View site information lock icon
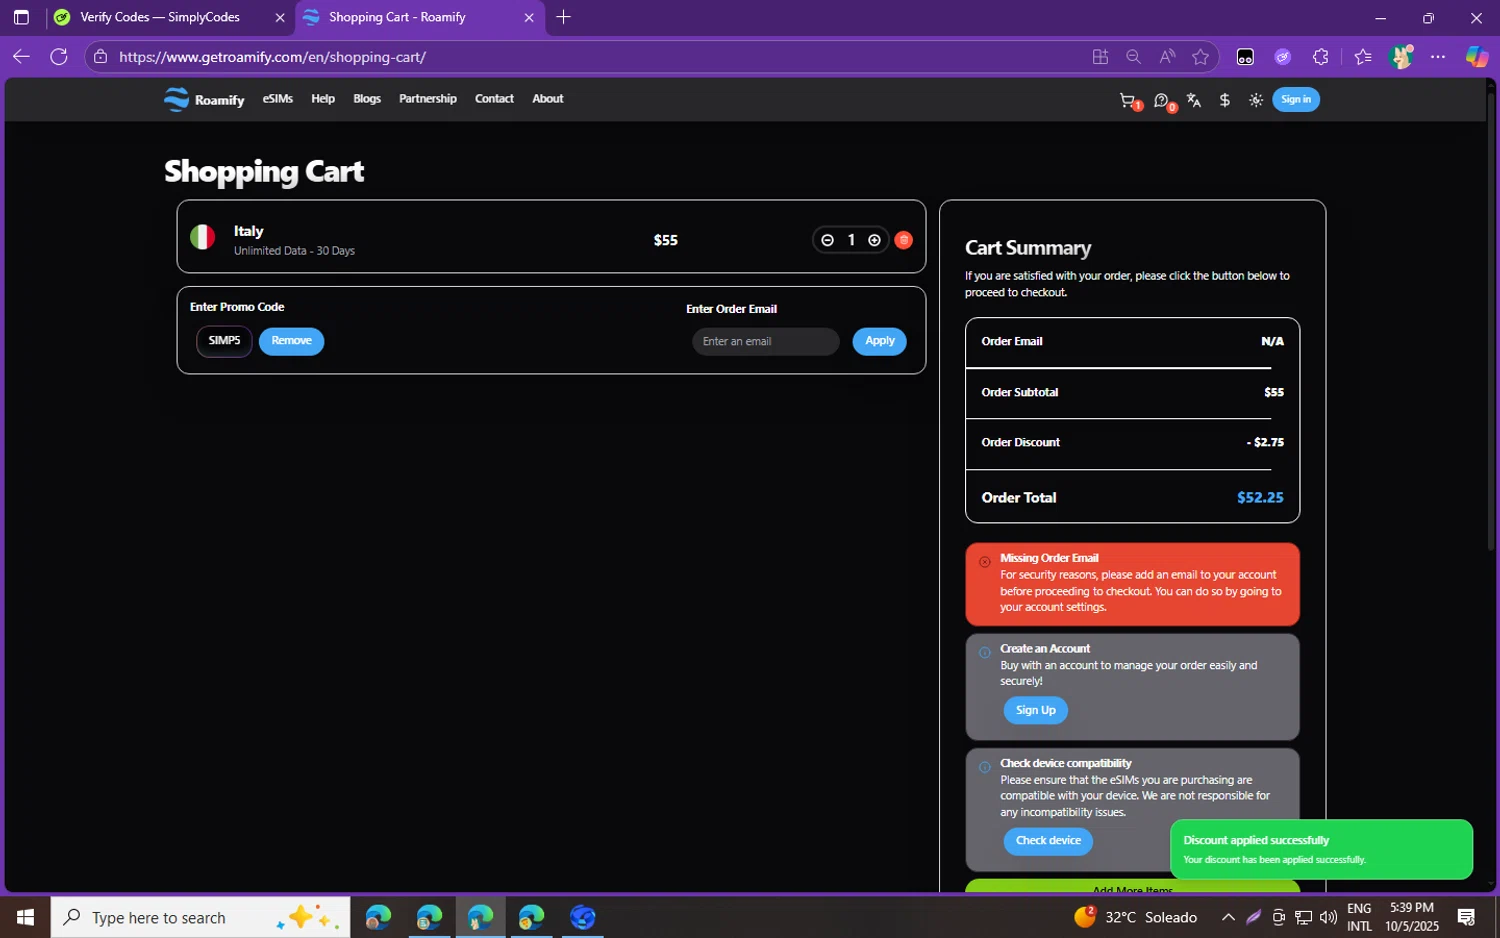The width and height of the screenshot is (1500, 938). click(100, 57)
